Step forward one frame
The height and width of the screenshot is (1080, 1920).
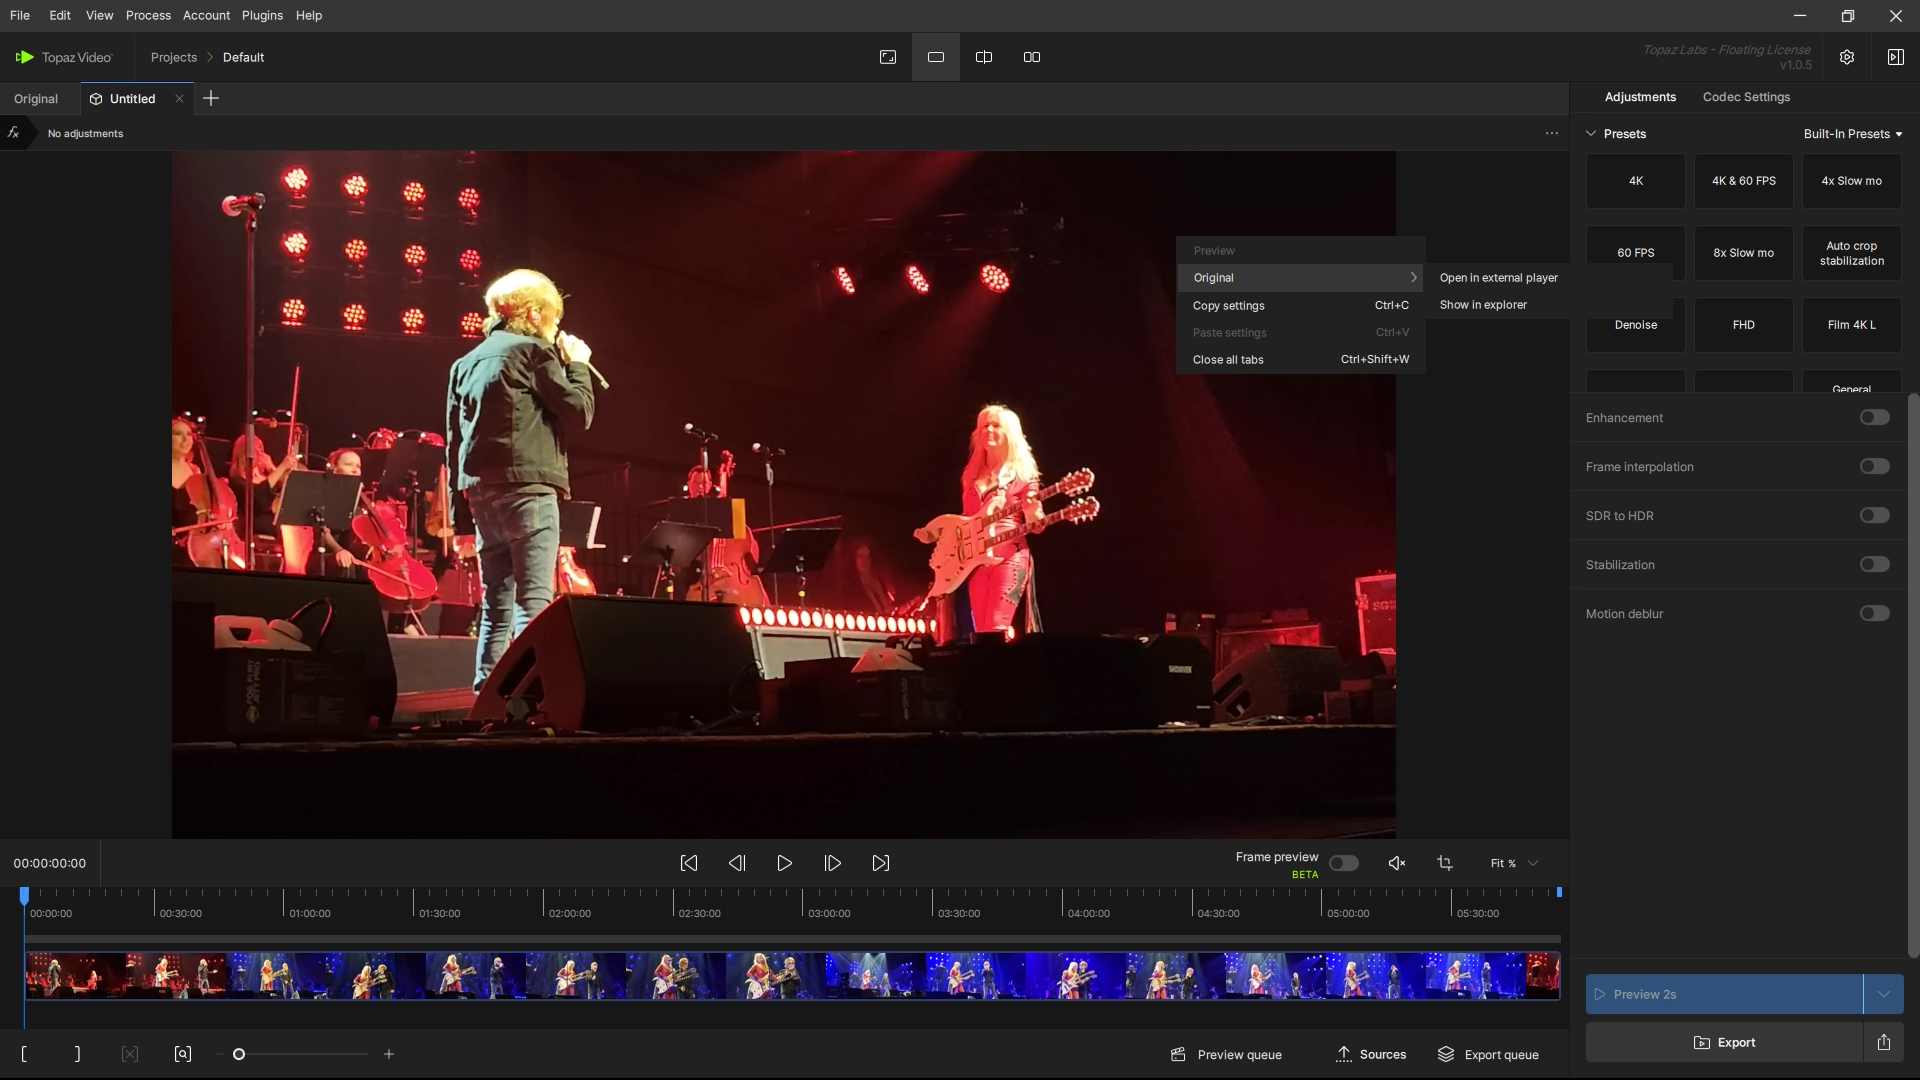tap(832, 863)
